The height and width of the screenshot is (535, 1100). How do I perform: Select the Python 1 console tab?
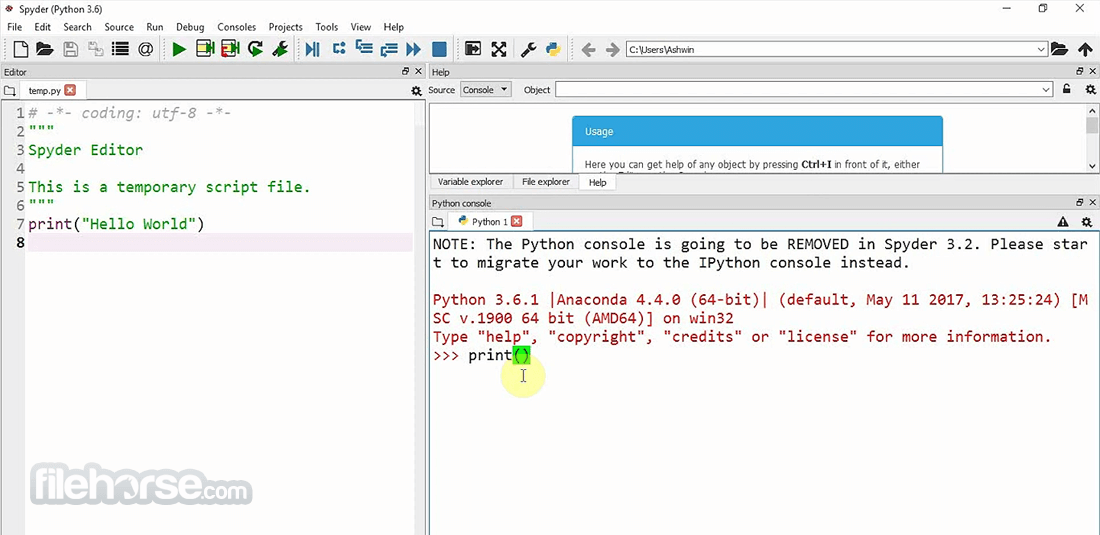(489, 222)
